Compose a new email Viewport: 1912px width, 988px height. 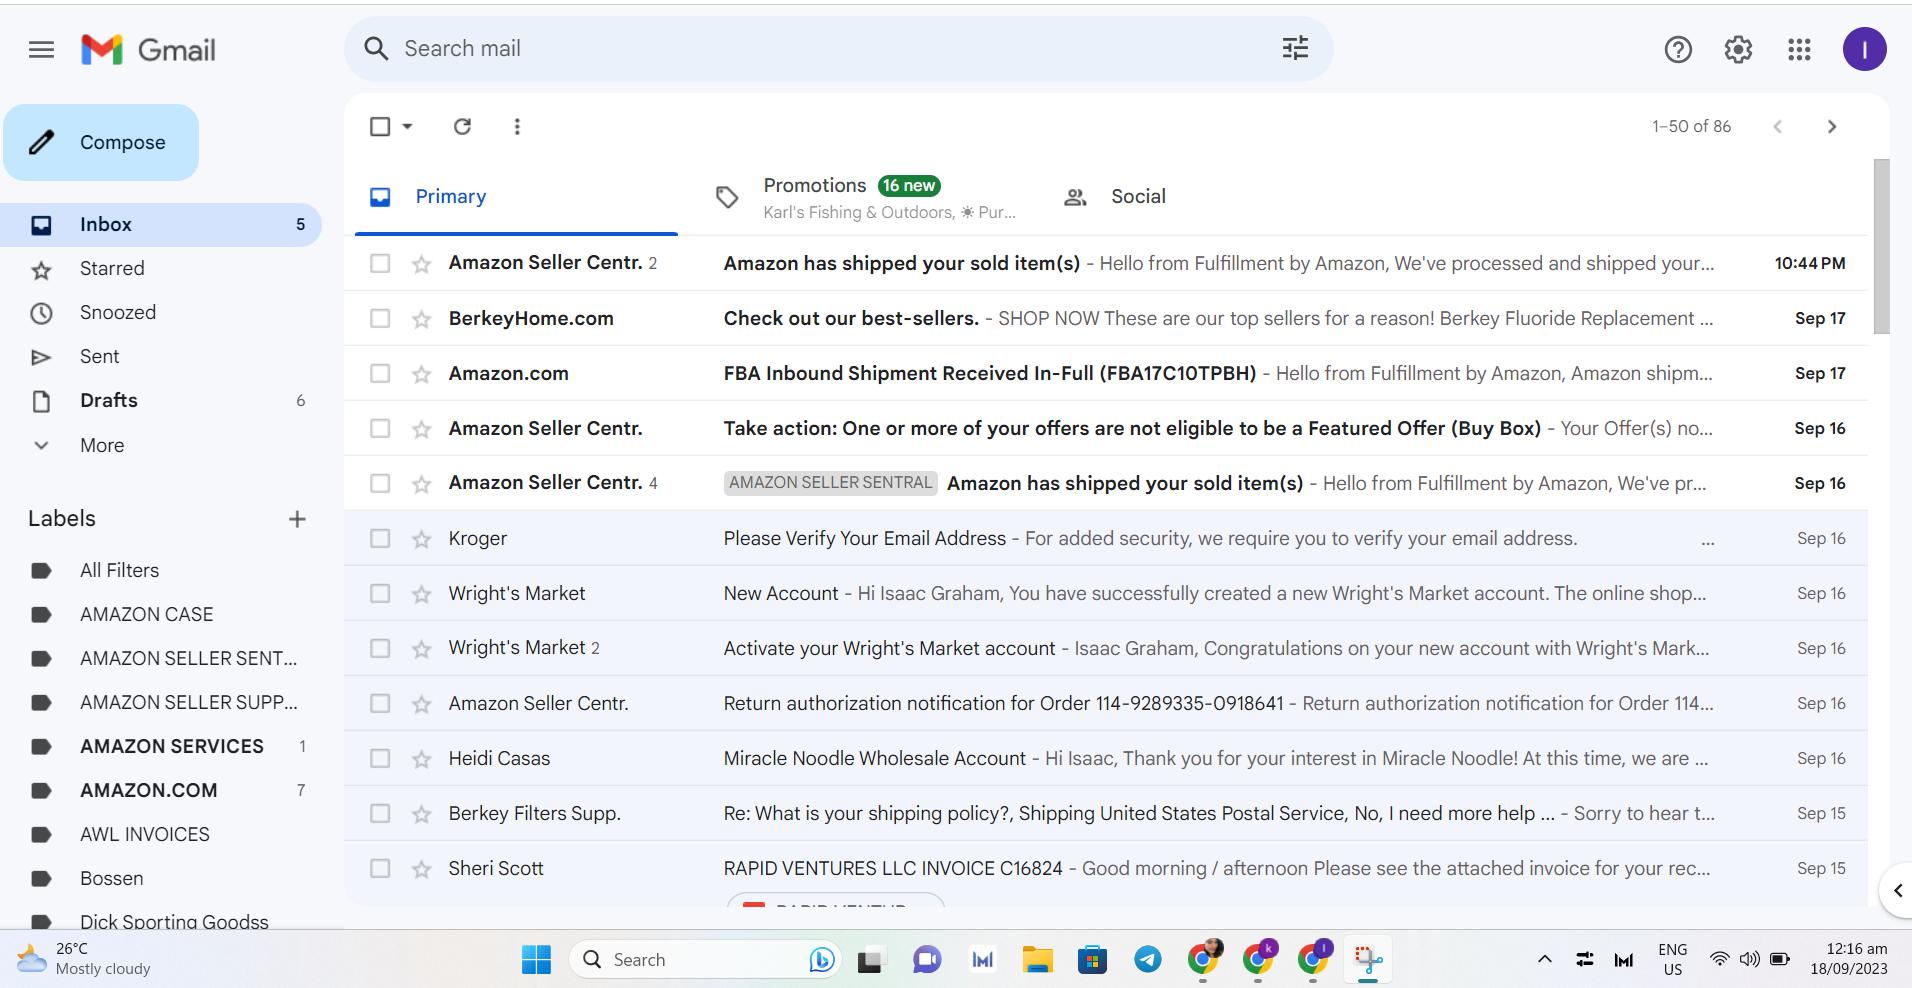[x=101, y=142]
